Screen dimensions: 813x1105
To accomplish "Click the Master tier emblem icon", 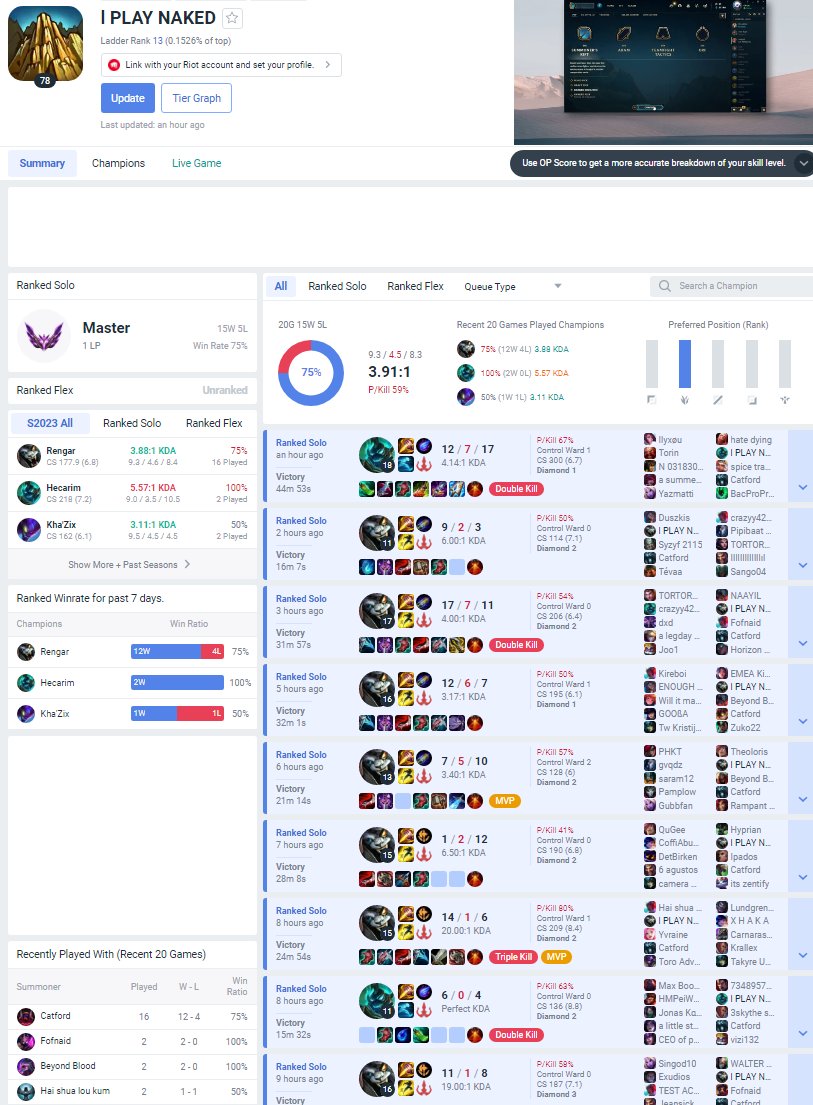I will point(44,336).
